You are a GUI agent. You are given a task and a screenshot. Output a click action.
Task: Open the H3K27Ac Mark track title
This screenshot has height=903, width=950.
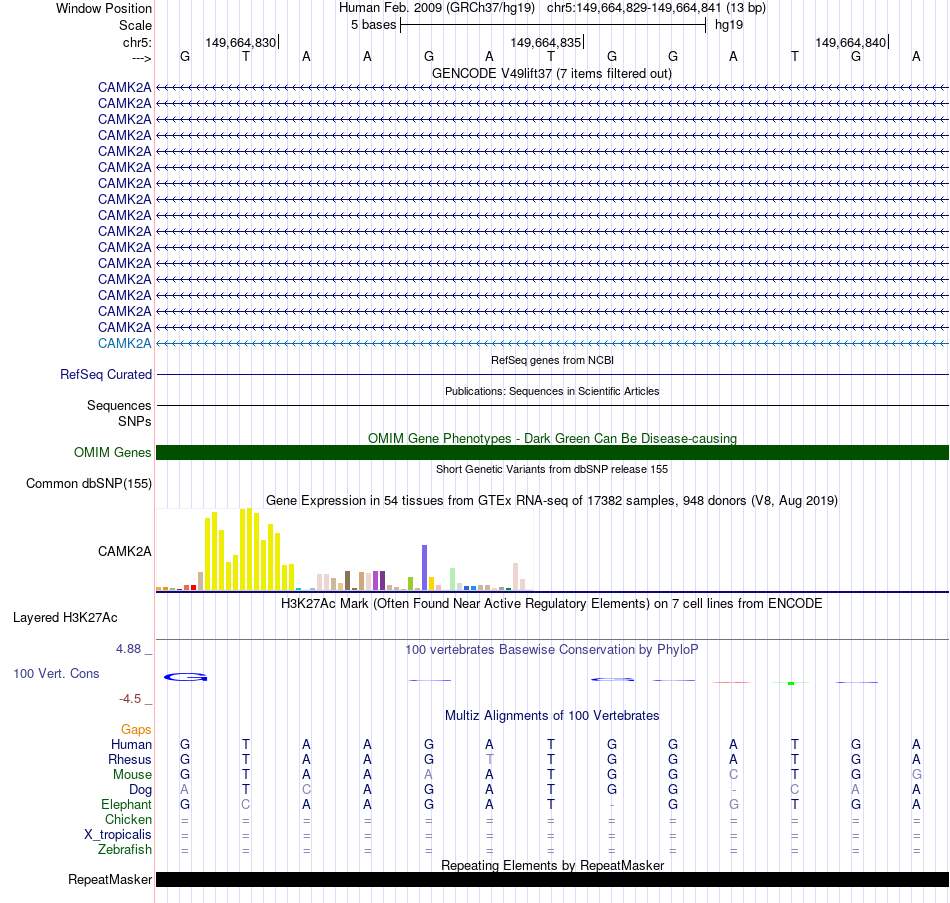pos(552,604)
